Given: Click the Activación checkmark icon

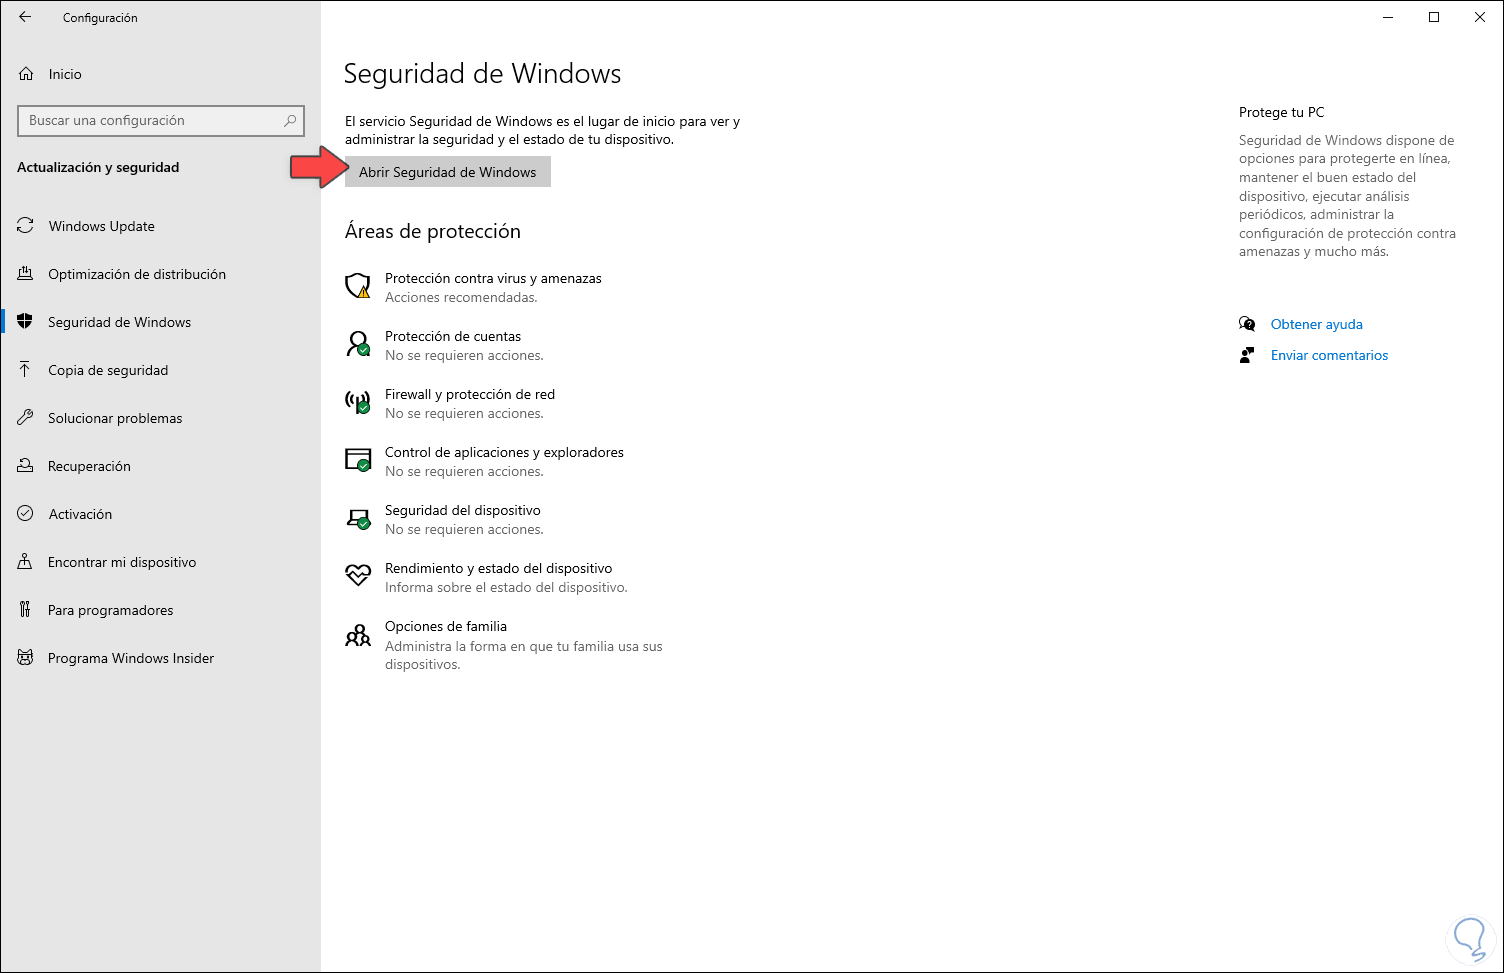Looking at the screenshot, I should [26, 514].
